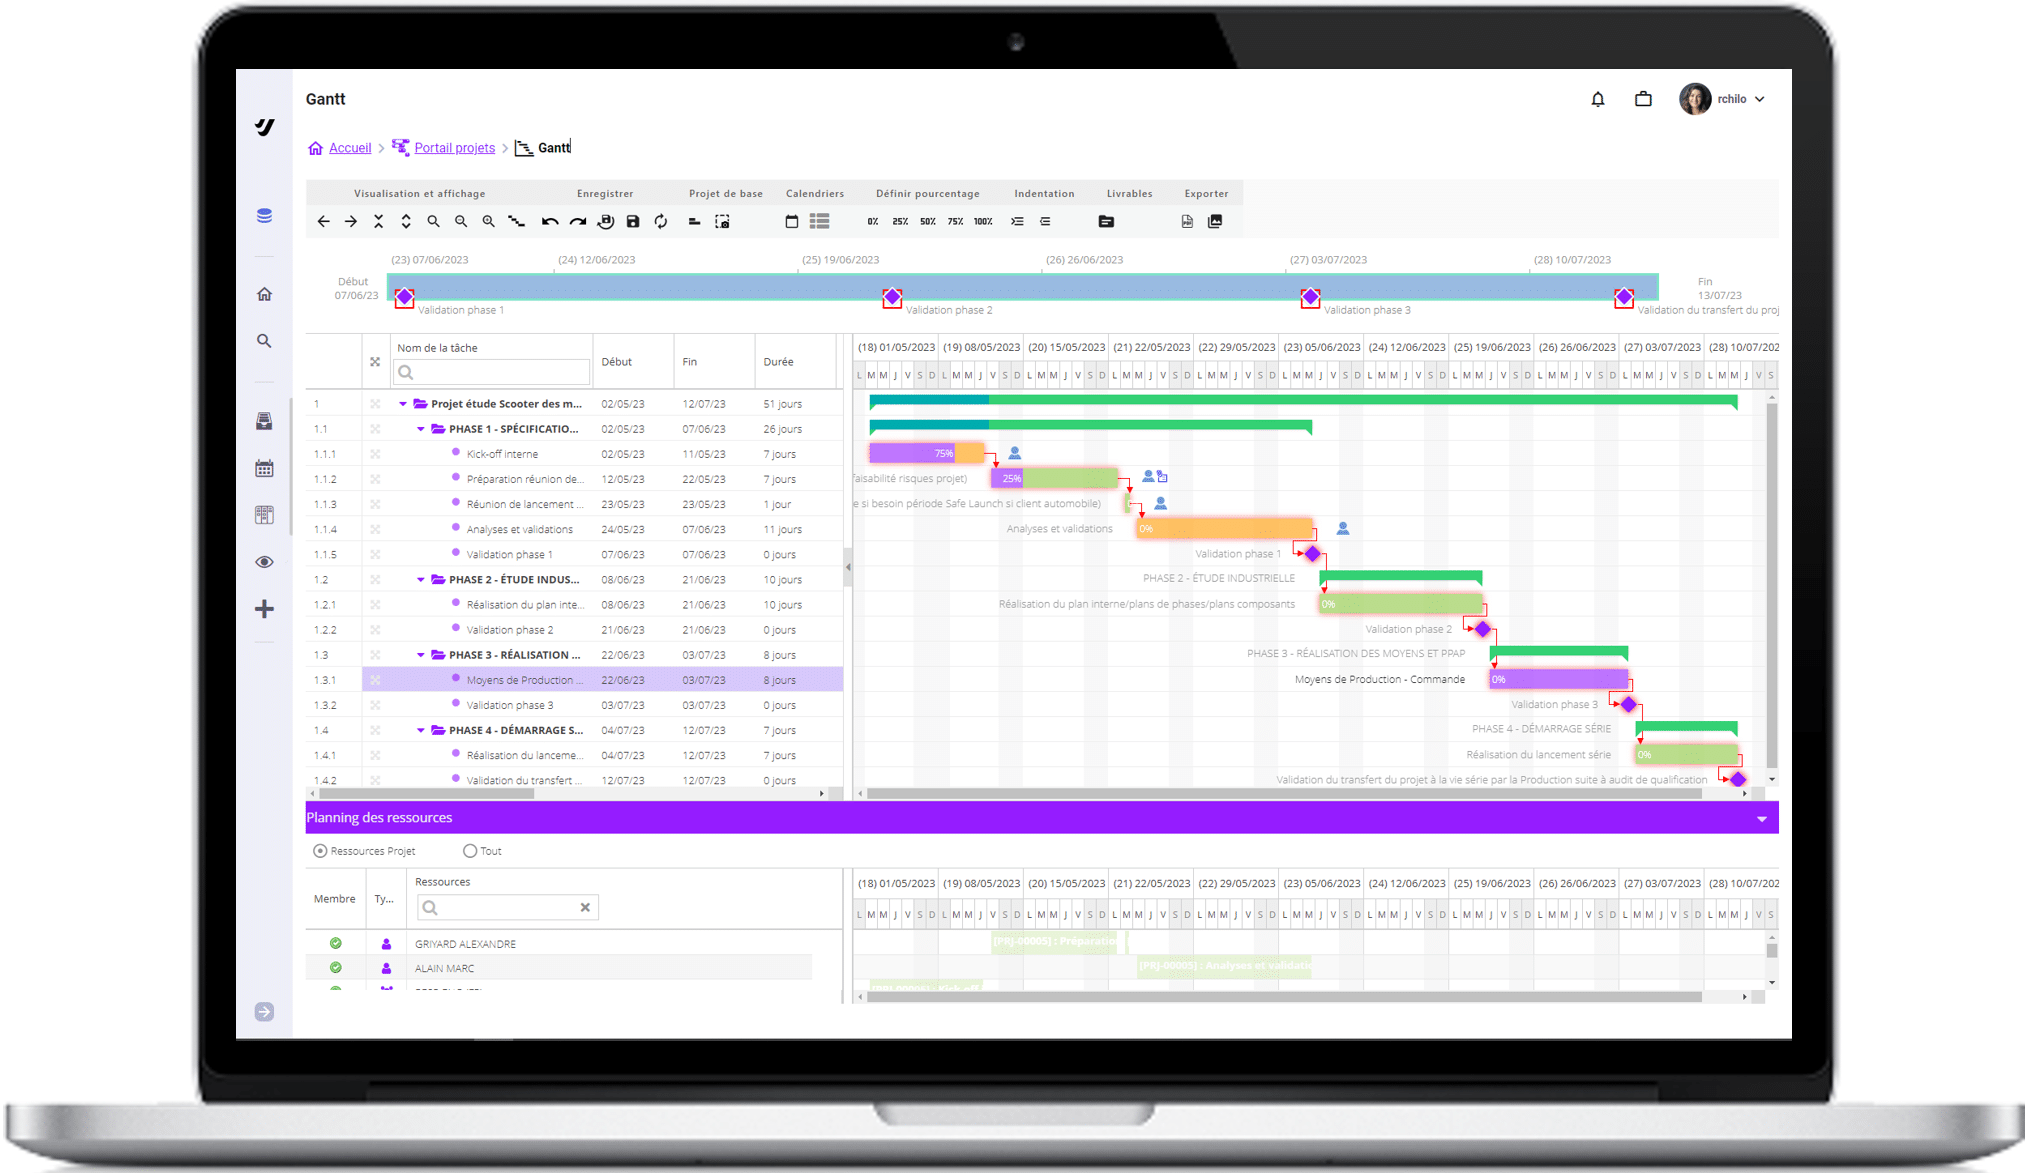2026x1173 pixels.
Task: Click the splitter collapse arrow beside the Gantt chart
Action: (x=848, y=567)
